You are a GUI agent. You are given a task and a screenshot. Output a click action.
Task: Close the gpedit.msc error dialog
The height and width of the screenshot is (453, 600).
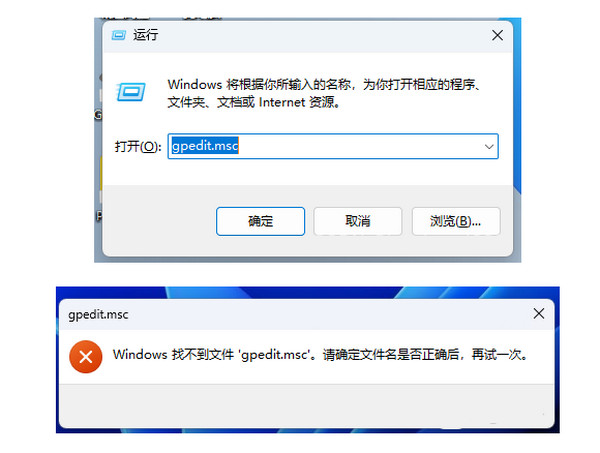pos(539,314)
